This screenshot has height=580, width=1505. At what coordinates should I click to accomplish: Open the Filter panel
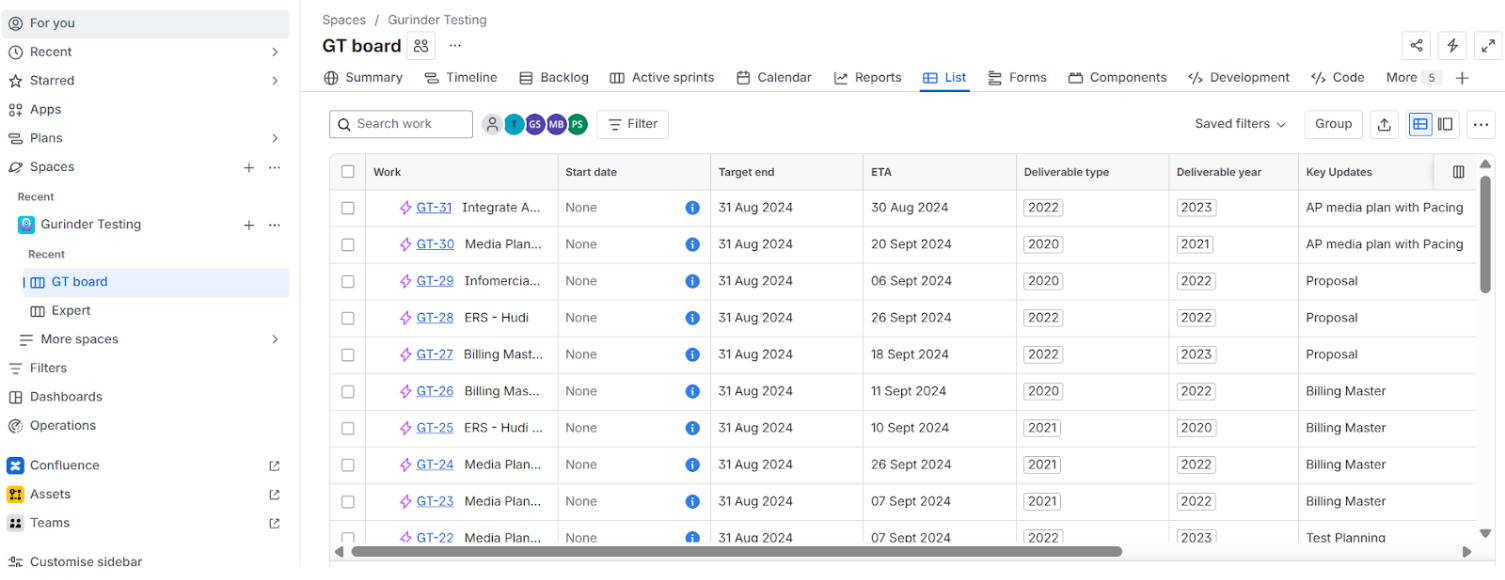pyautogui.click(x=632, y=124)
